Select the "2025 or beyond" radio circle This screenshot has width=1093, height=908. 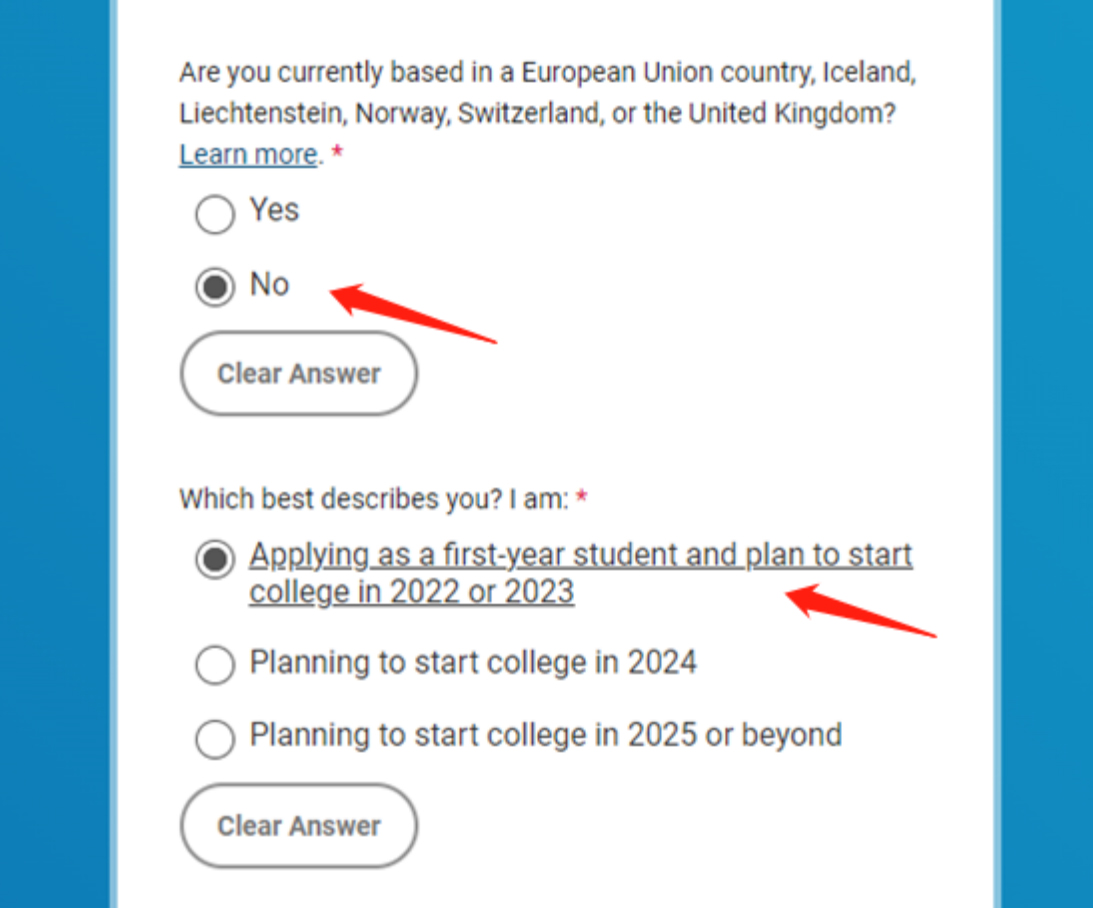[x=214, y=739]
